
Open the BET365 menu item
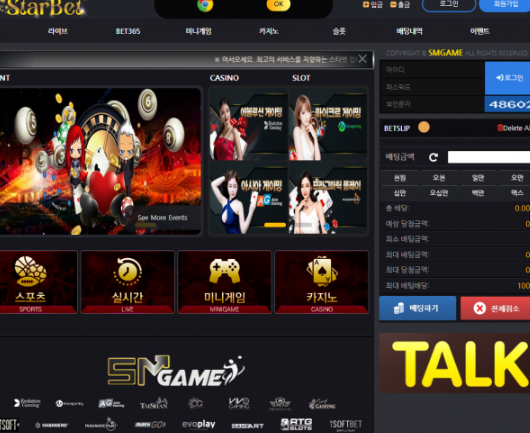tap(128, 31)
